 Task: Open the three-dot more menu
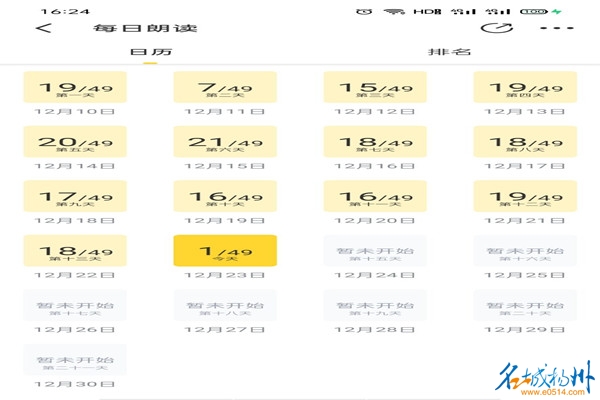click(x=557, y=28)
